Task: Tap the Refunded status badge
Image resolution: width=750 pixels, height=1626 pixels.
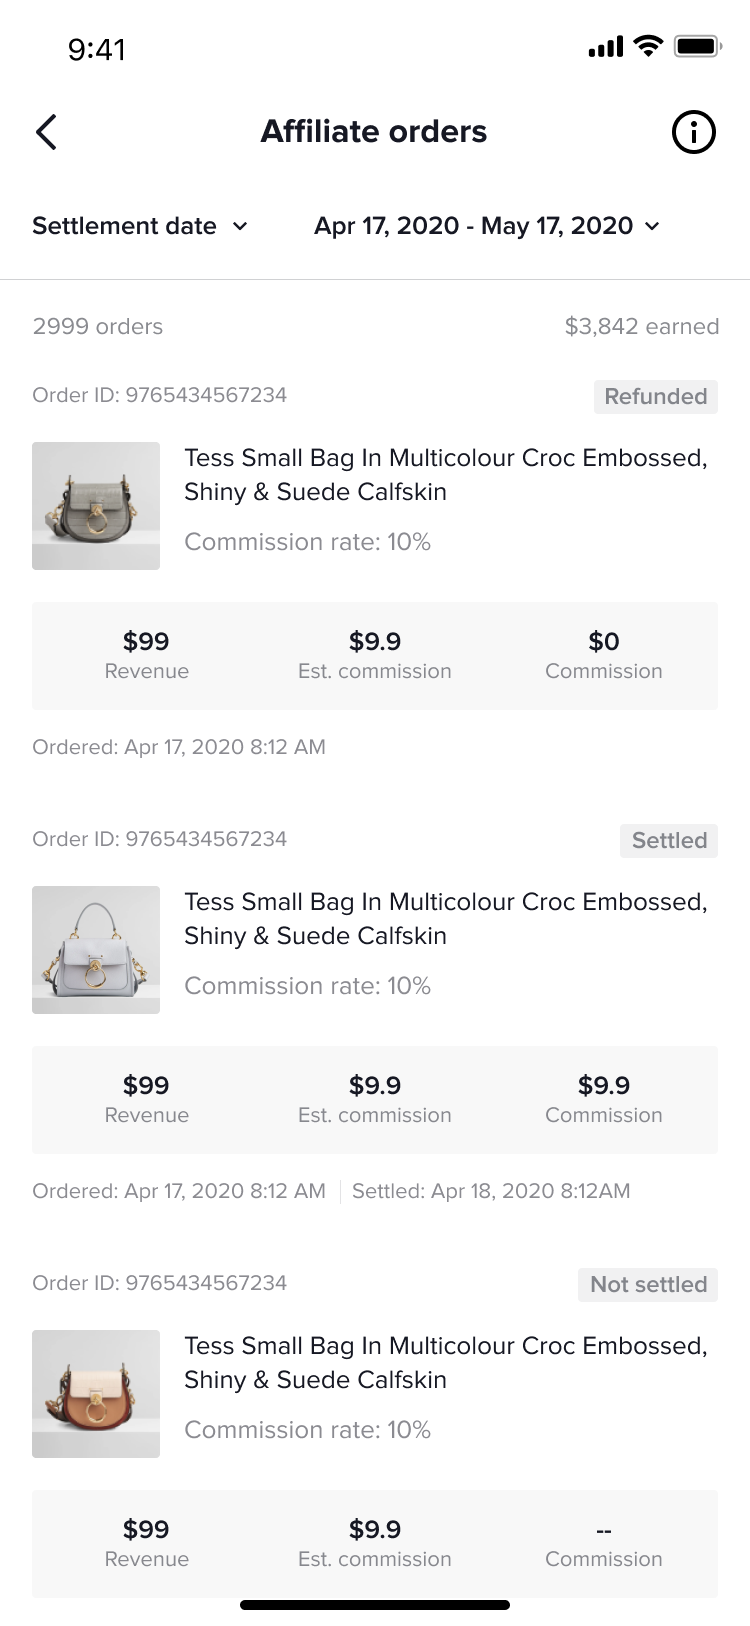Action: click(655, 397)
